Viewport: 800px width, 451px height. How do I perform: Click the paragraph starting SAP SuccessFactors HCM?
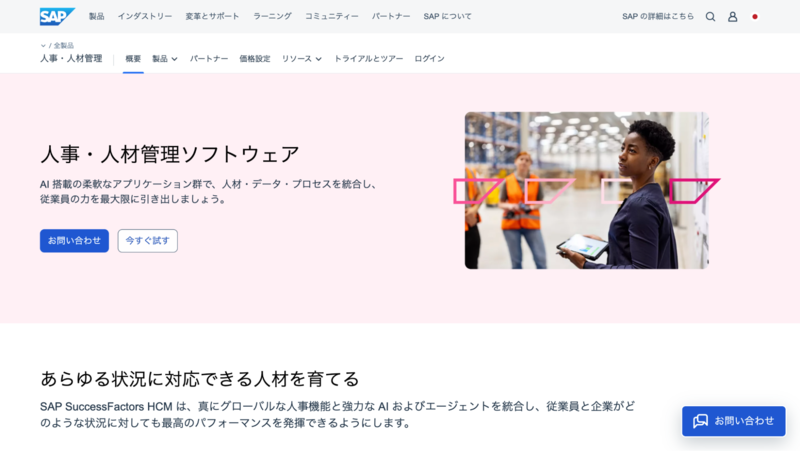coord(338,415)
